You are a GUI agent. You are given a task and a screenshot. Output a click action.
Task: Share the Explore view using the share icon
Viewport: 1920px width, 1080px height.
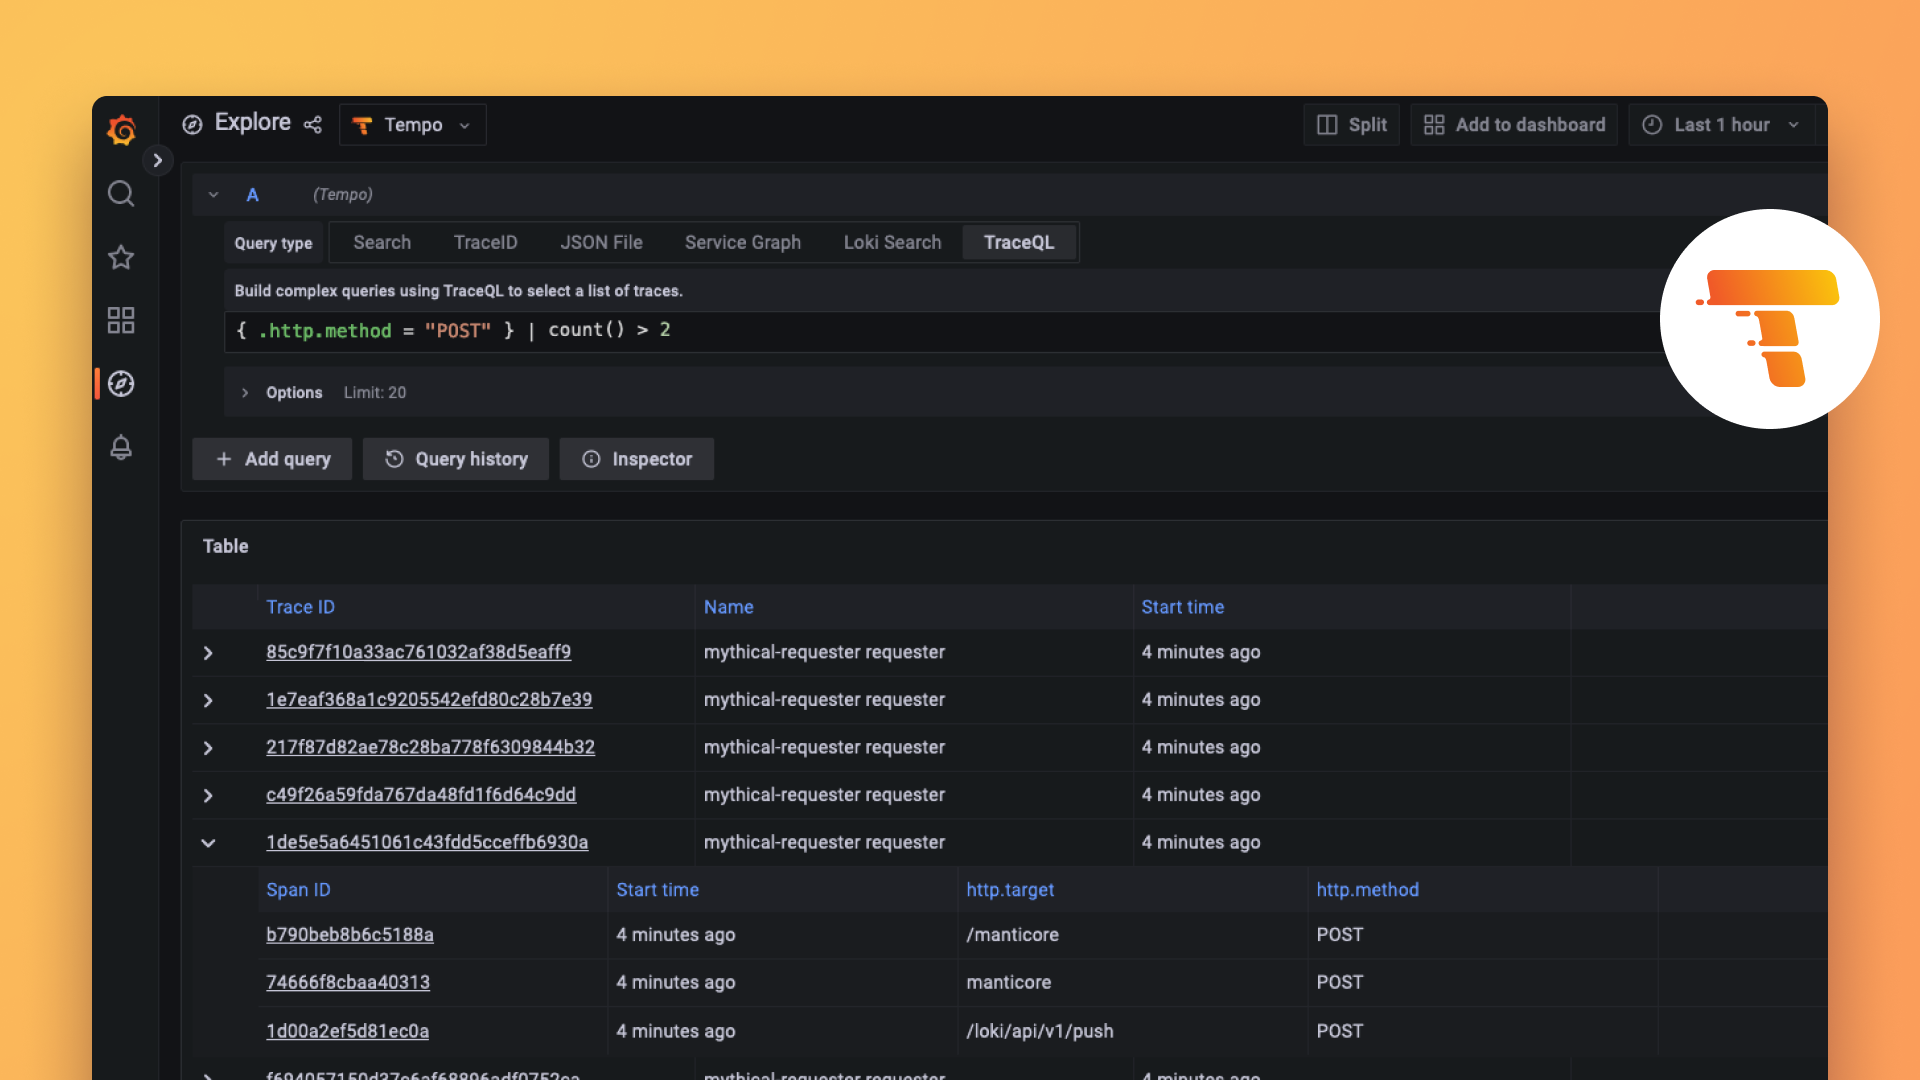click(313, 124)
